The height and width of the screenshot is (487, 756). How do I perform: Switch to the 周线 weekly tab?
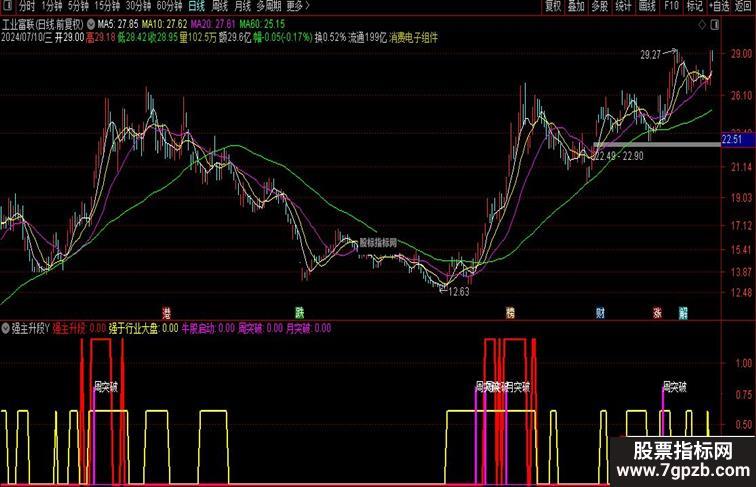coord(220,6)
